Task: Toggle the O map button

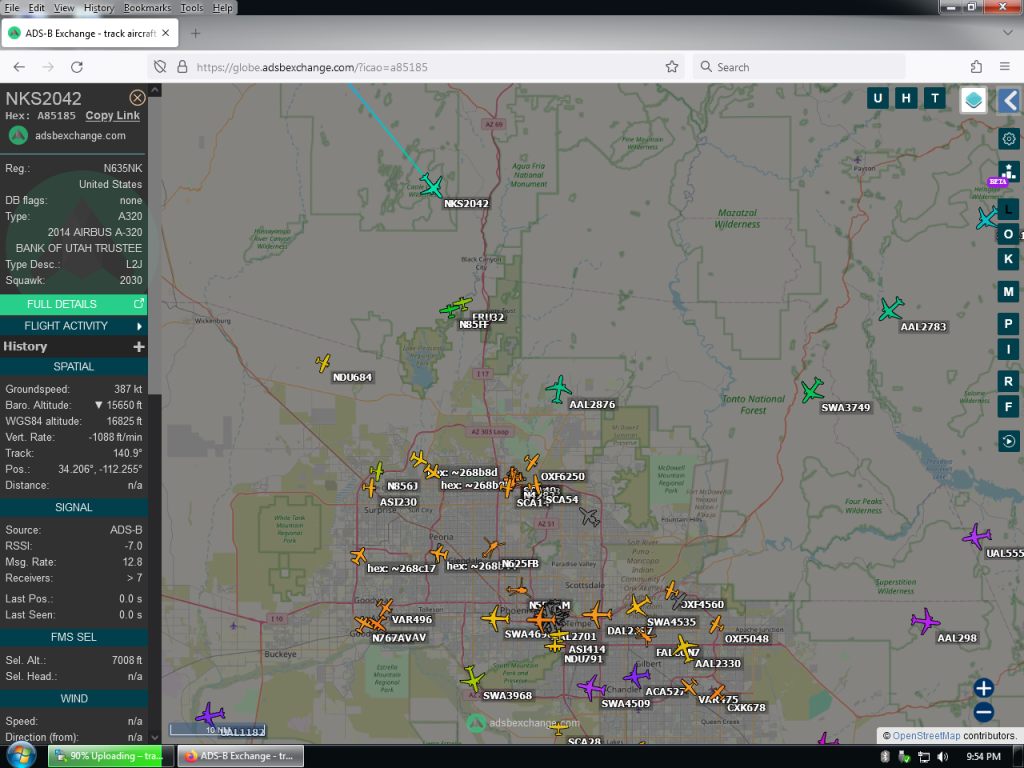Action: point(1008,234)
